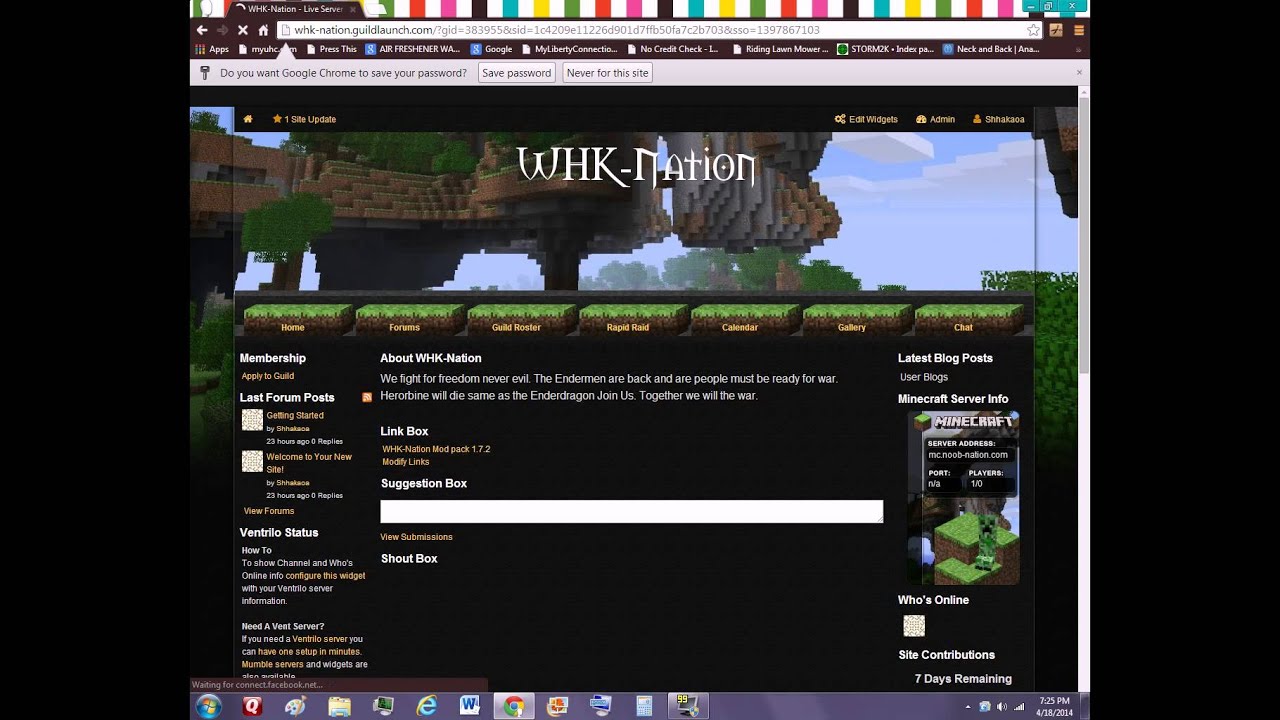
Task: Click the browser forward arrow
Action: [222, 30]
